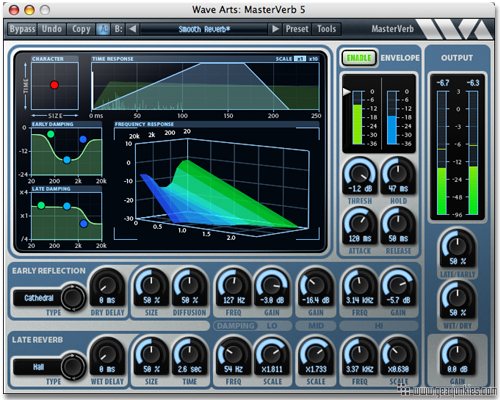Click the Early Reflection type selector wheel
The width and height of the screenshot is (500, 400).
[73, 298]
